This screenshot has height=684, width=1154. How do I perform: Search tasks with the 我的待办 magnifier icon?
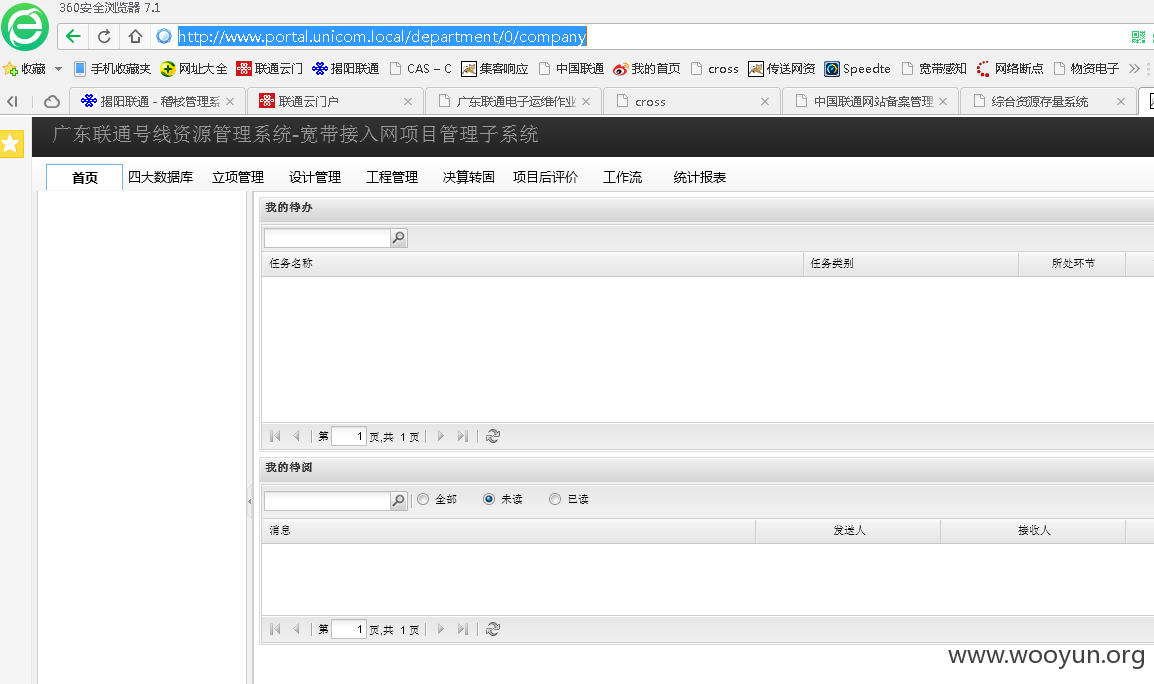tap(398, 238)
